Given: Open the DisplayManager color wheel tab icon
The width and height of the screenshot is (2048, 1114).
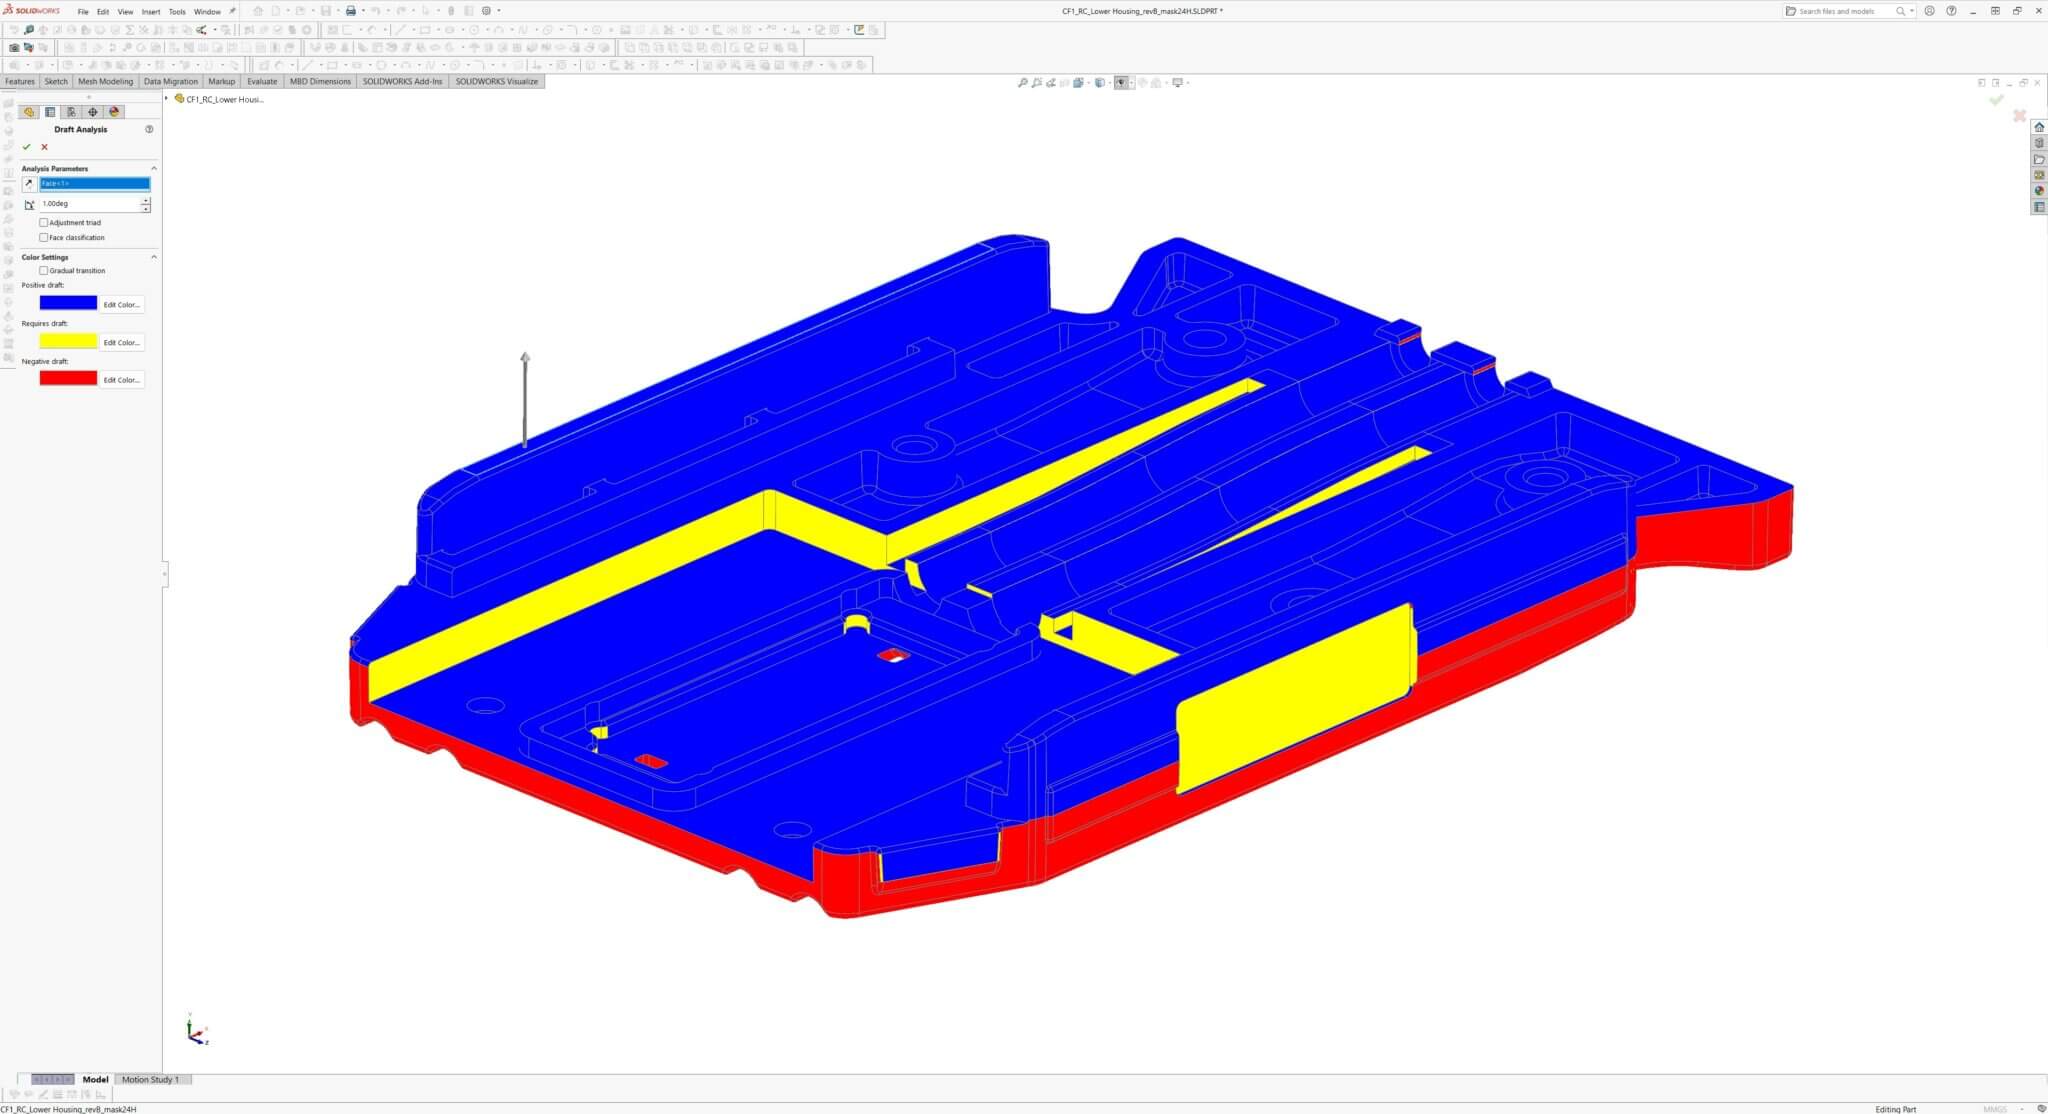Looking at the screenshot, I should (x=114, y=111).
